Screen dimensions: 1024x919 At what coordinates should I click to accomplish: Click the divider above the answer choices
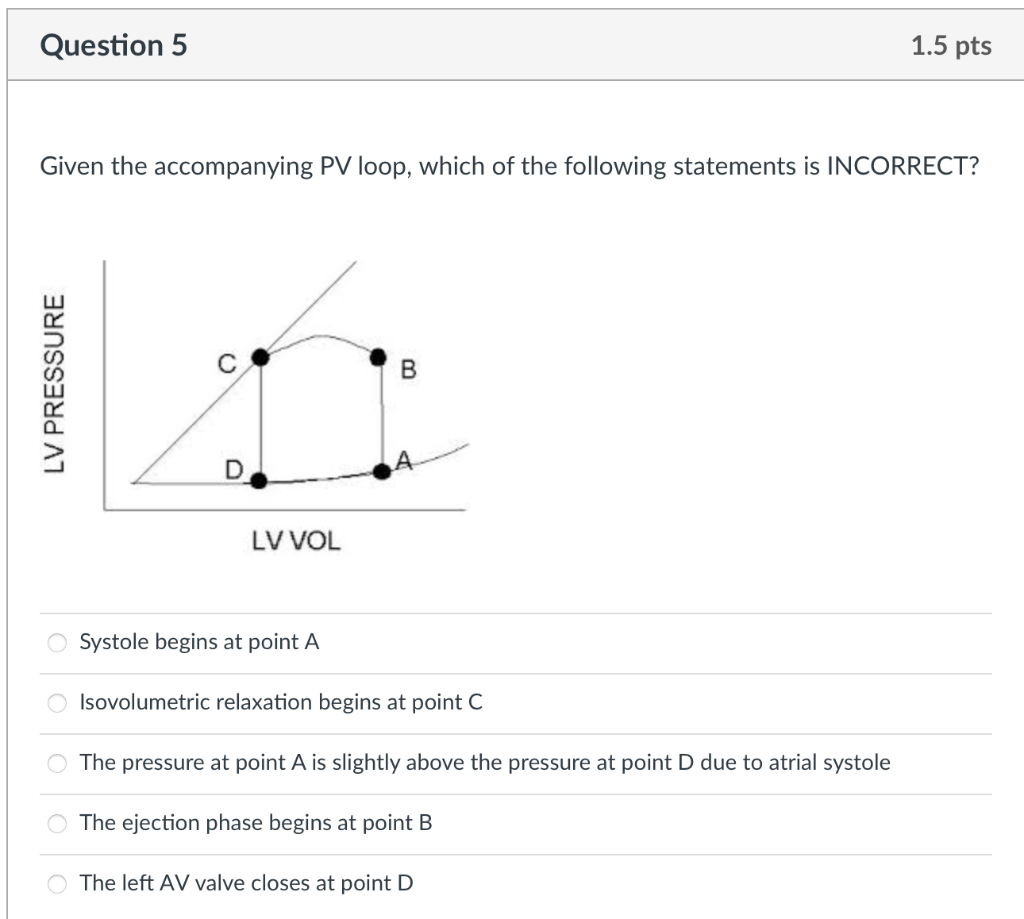[512, 613]
